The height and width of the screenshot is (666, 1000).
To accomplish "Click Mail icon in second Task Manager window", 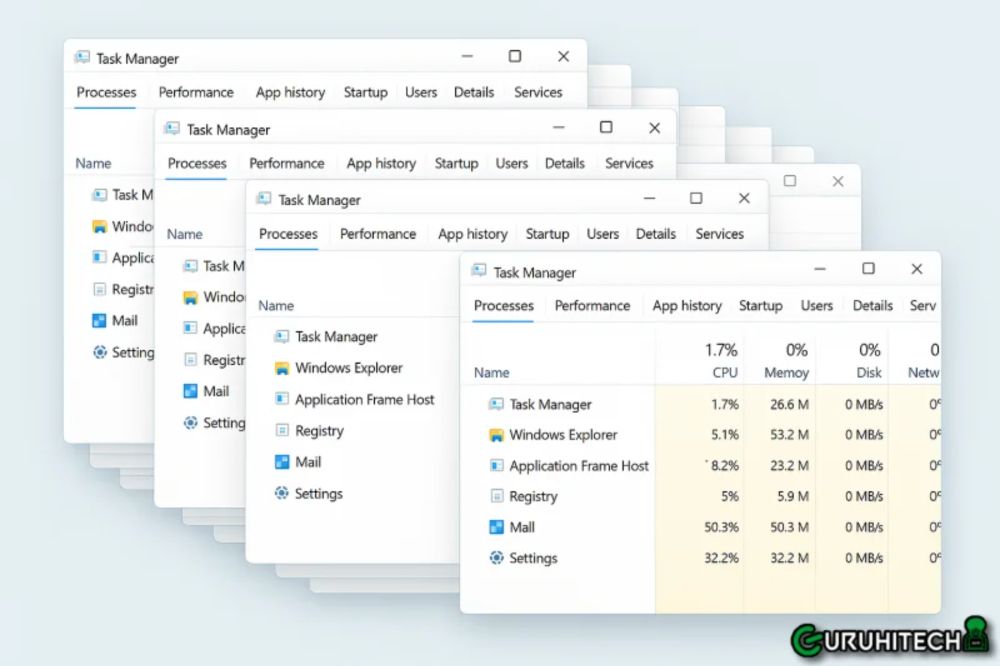I will 190,391.
